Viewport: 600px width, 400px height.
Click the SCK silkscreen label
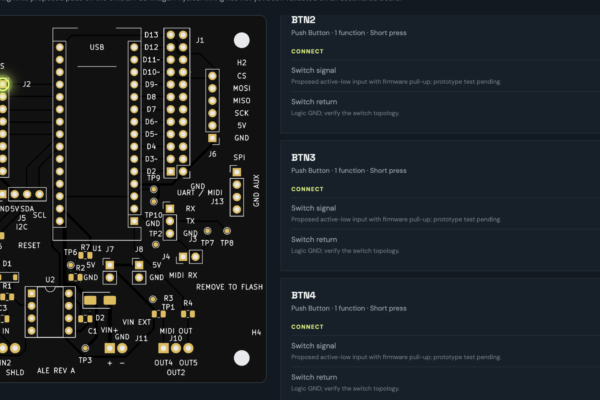241,113
